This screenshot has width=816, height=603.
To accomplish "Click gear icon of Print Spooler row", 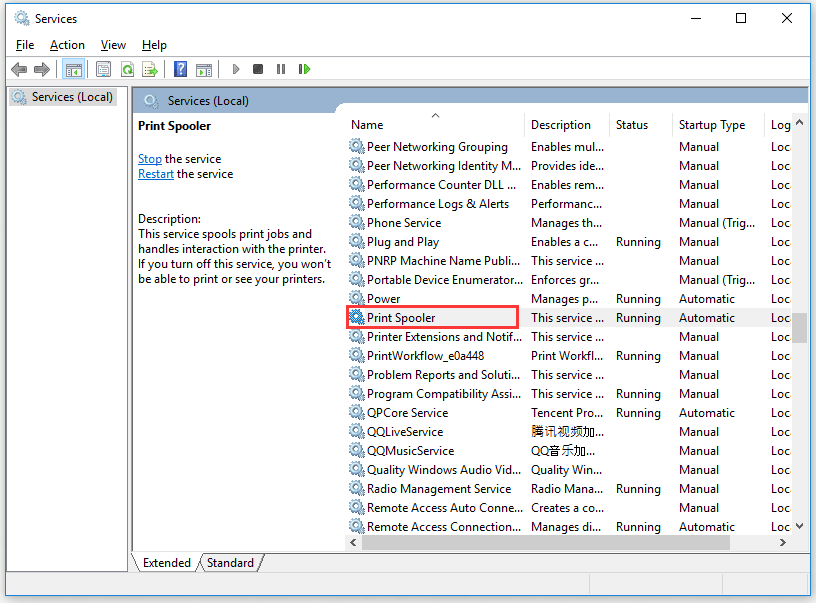I will 356,317.
